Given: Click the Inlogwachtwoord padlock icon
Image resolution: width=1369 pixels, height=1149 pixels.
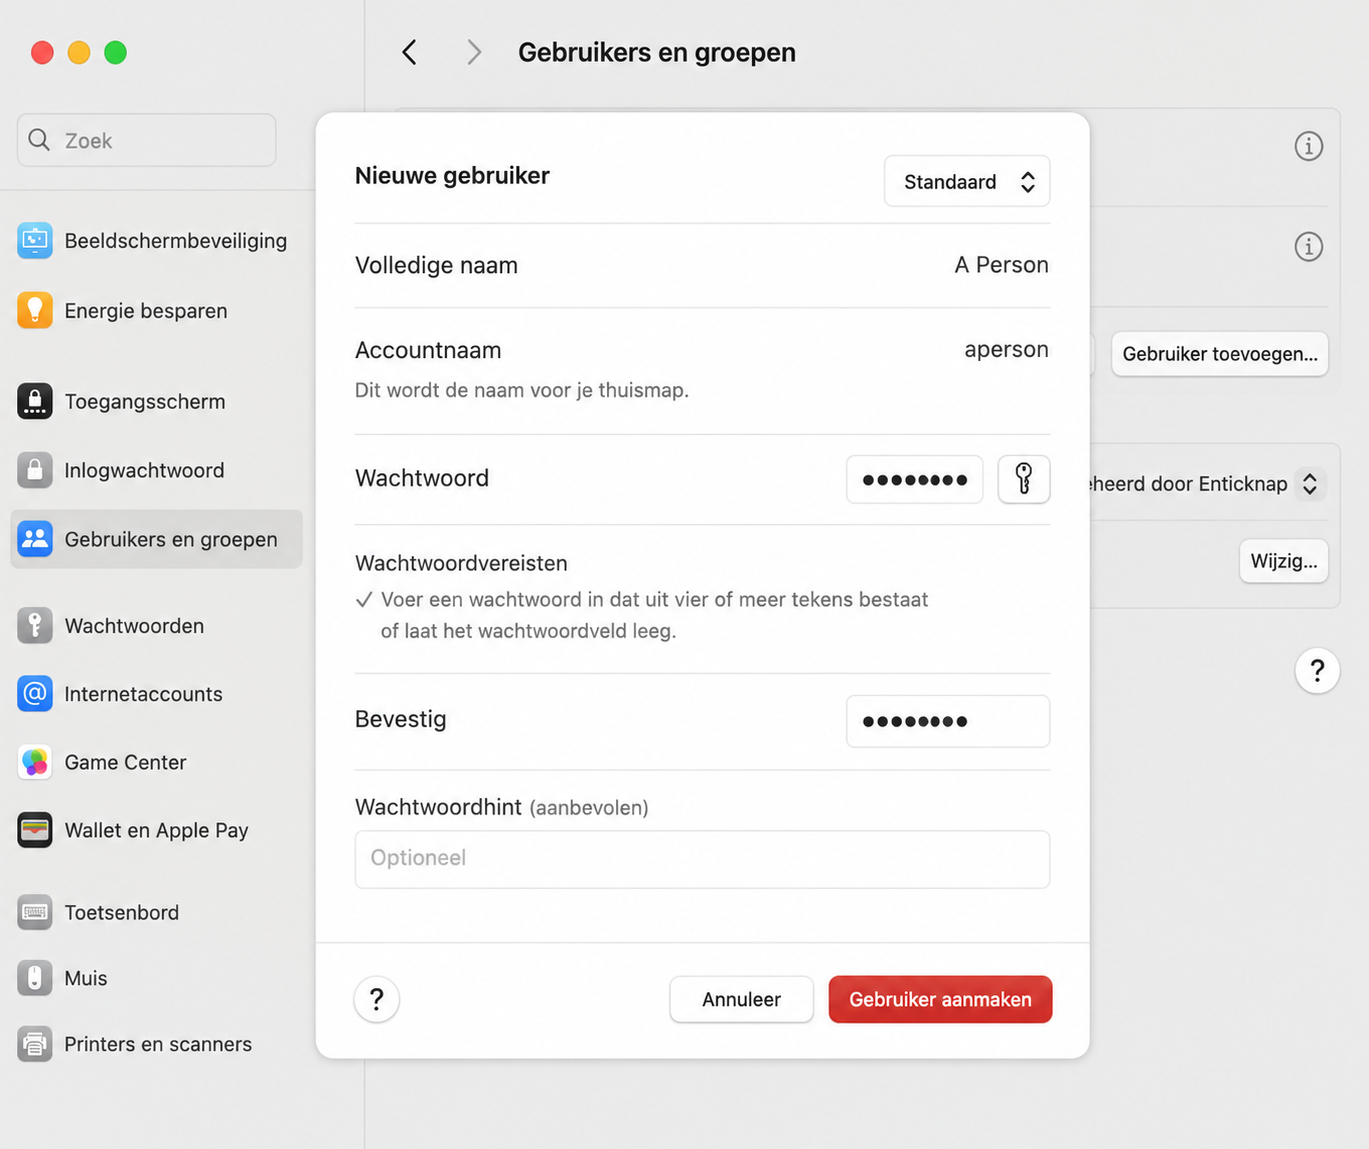Looking at the screenshot, I should [x=35, y=470].
